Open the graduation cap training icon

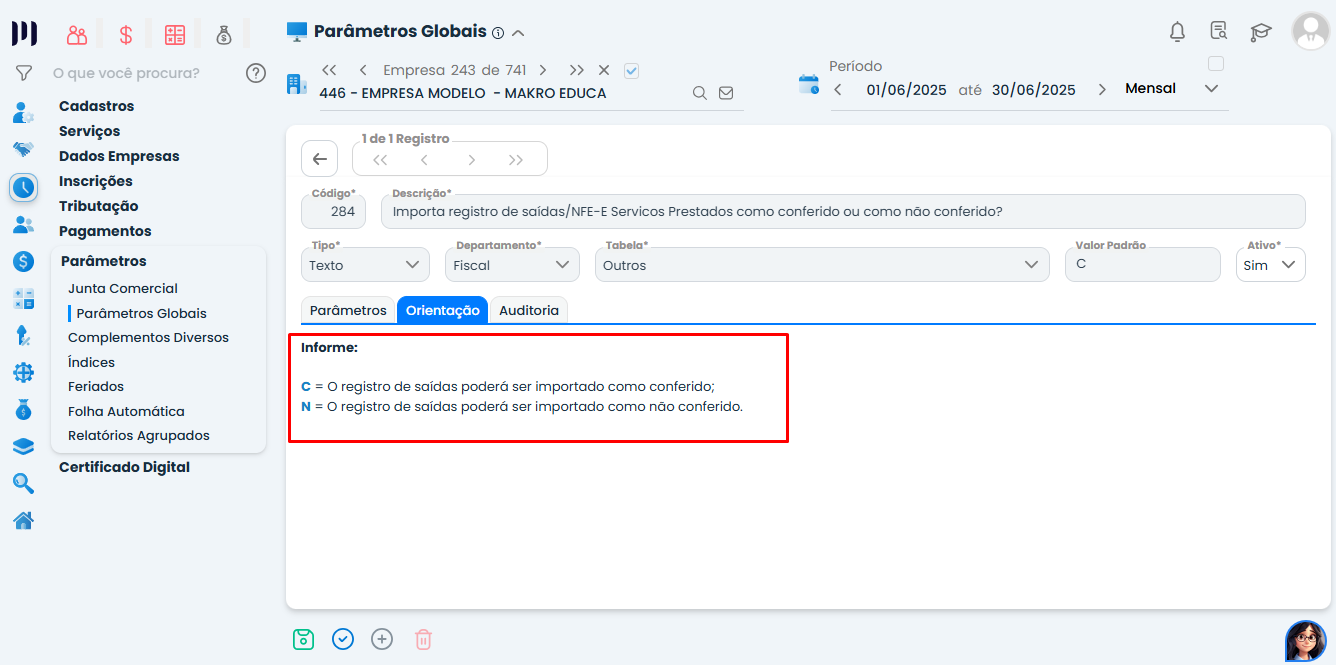[1260, 32]
